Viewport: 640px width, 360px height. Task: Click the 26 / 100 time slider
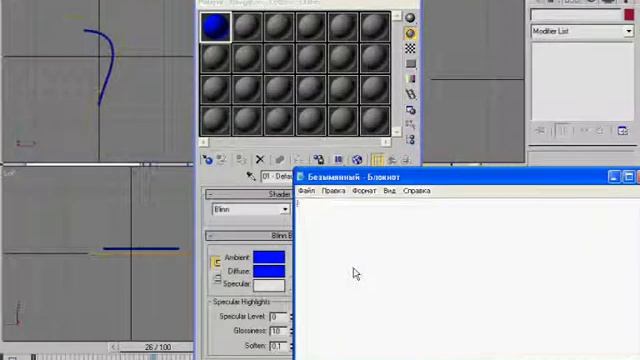[158, 347]
